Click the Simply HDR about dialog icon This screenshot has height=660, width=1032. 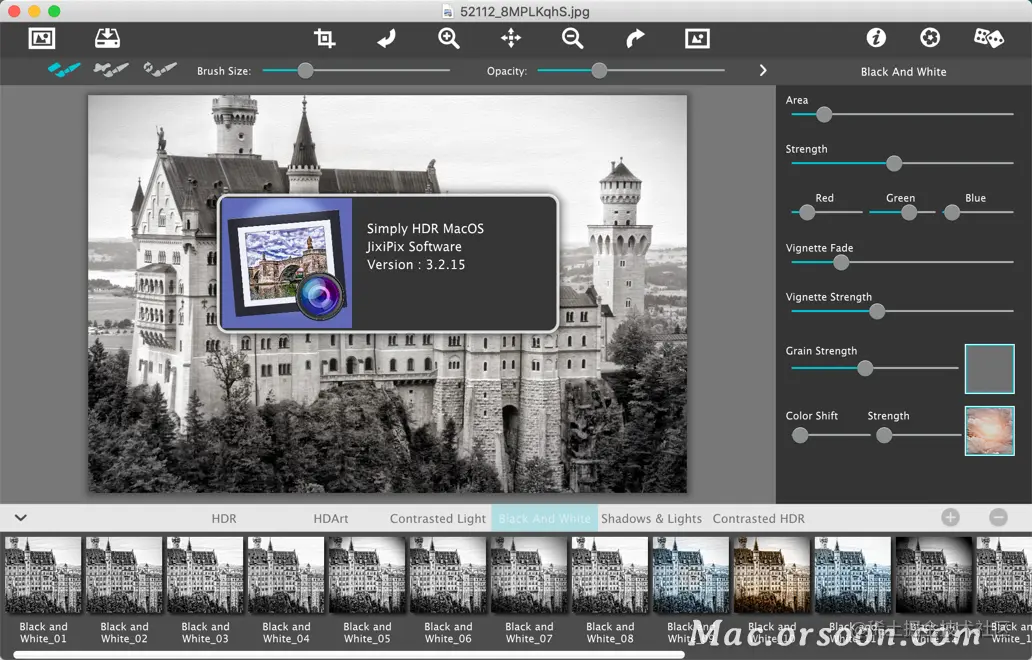[x=286, y=263]
